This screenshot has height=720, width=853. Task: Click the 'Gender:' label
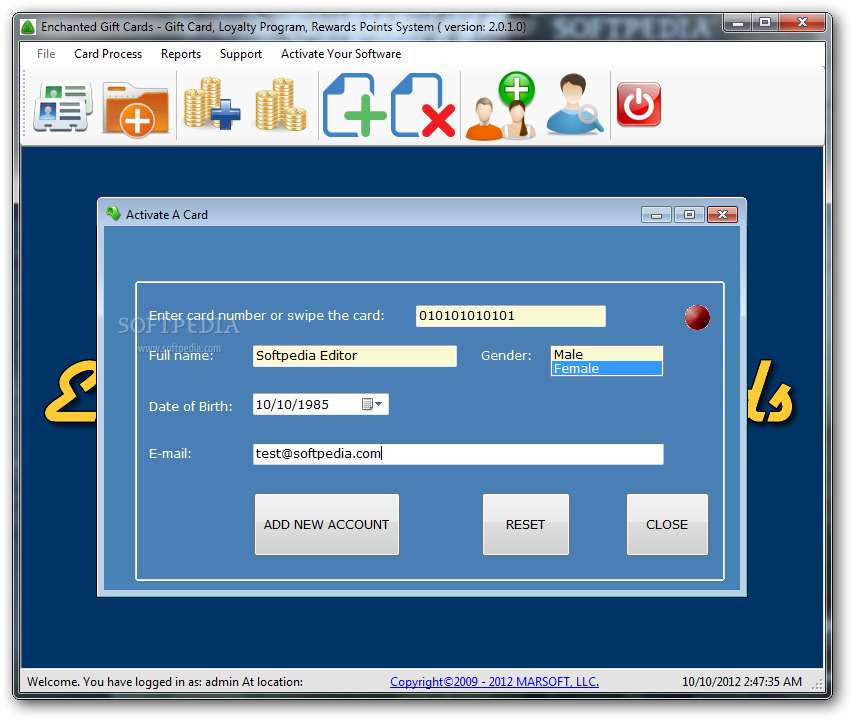(506, 356)
